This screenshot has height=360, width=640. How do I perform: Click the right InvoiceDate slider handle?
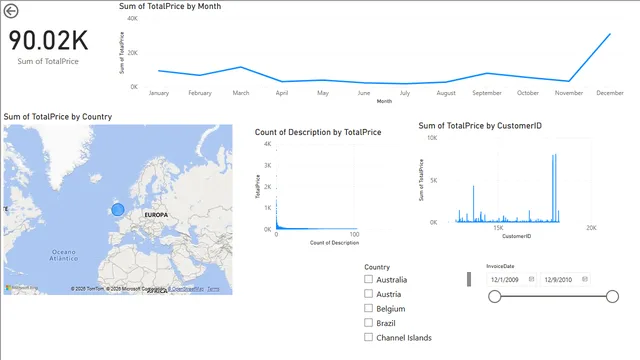(612, 297)
